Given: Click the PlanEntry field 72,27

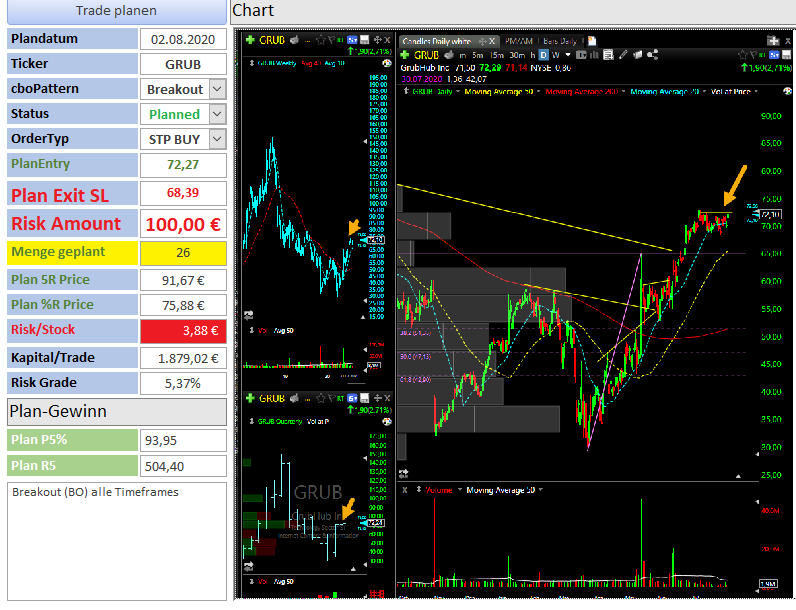Looking at the screenshot, I should pyautogui.click(x=183, y=165).
